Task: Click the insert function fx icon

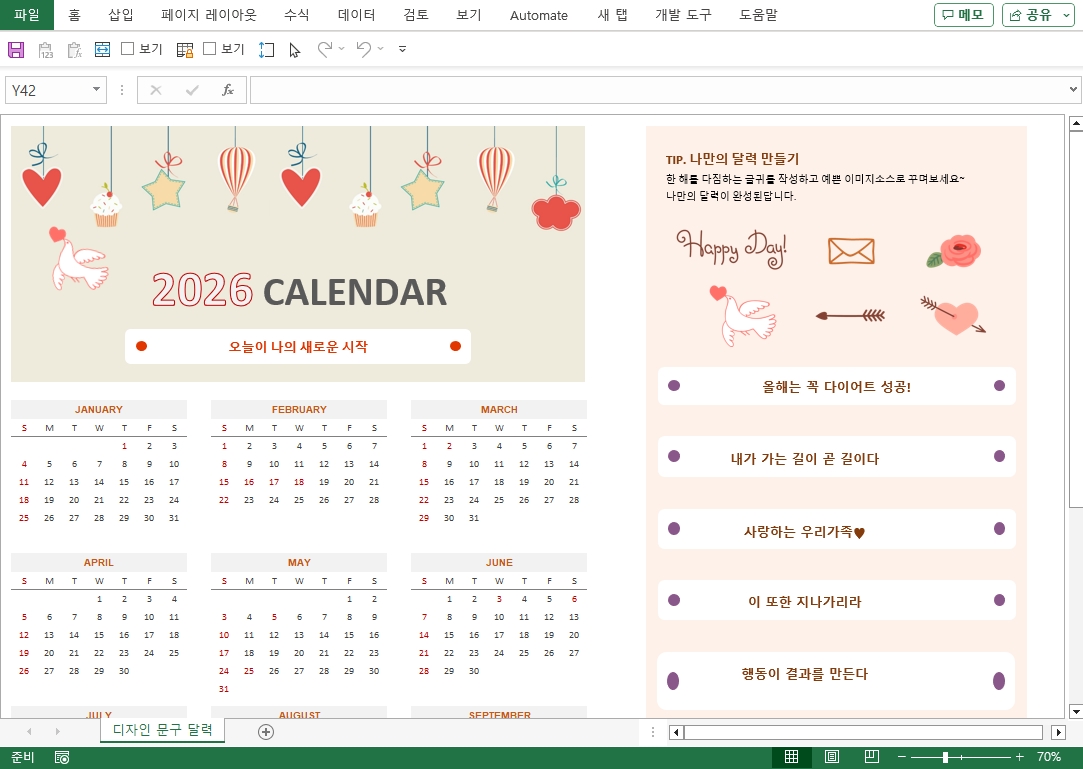Action: (227, 90)
